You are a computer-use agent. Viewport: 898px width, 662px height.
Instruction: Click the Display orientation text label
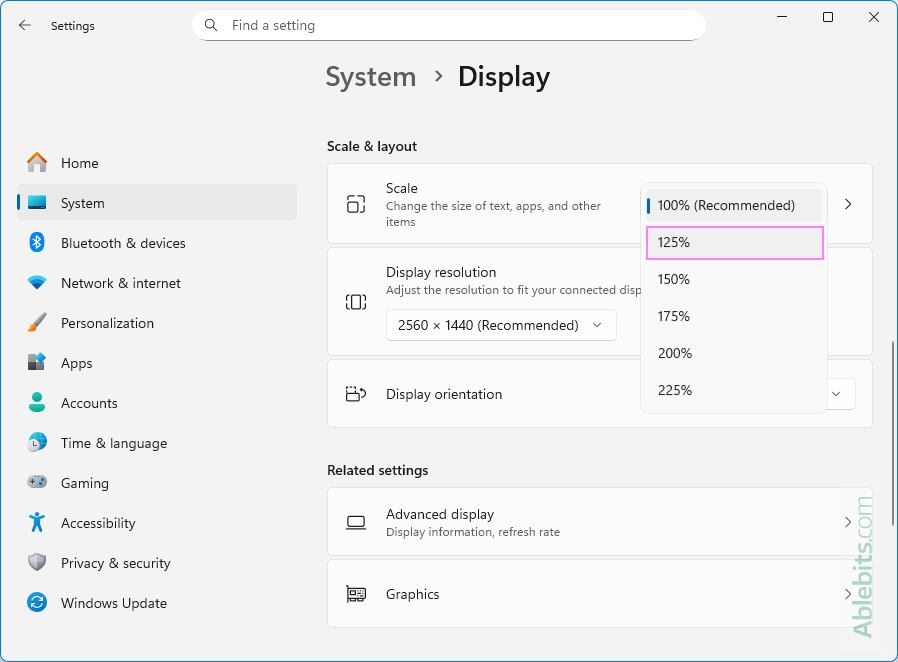pyautogui.click(x=444, y=394)
